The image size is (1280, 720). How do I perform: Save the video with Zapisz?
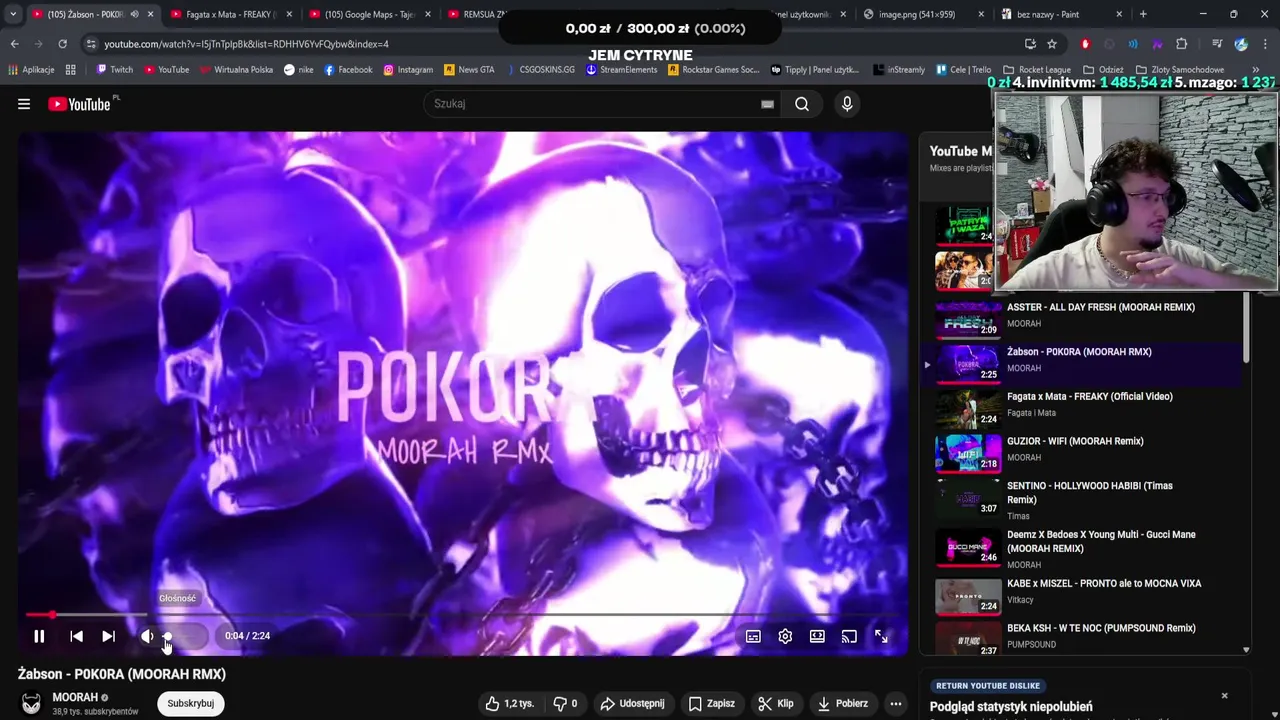712,703
